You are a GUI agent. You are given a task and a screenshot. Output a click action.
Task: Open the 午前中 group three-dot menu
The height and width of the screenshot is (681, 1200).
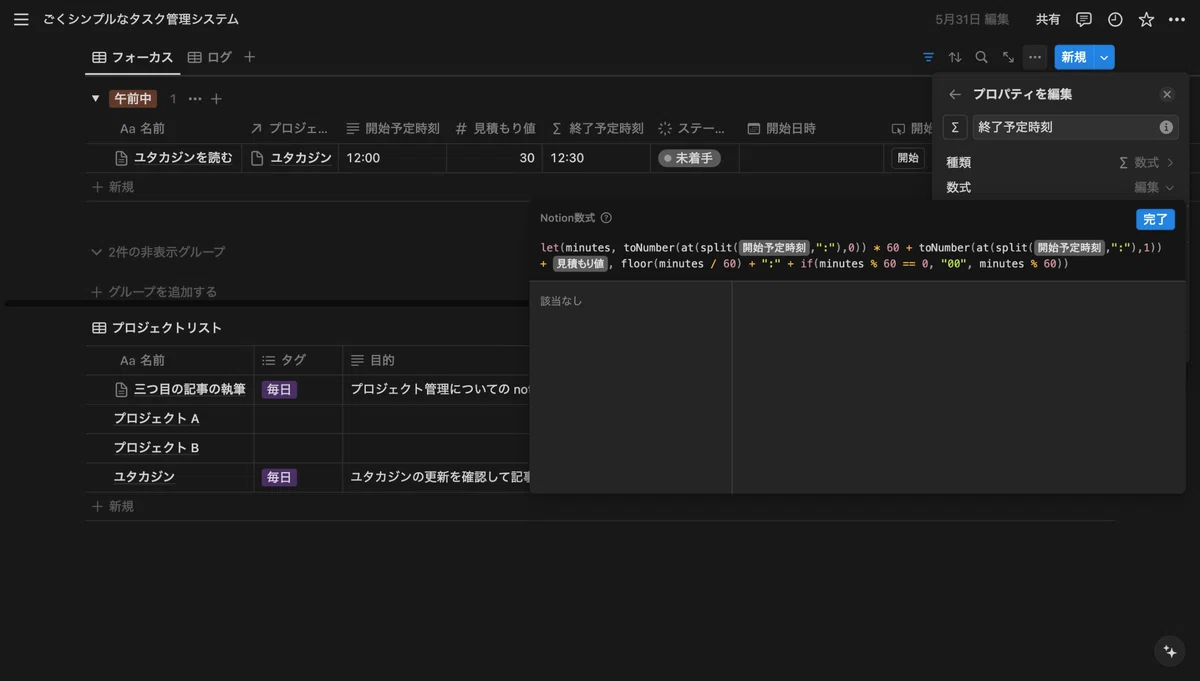195,99
